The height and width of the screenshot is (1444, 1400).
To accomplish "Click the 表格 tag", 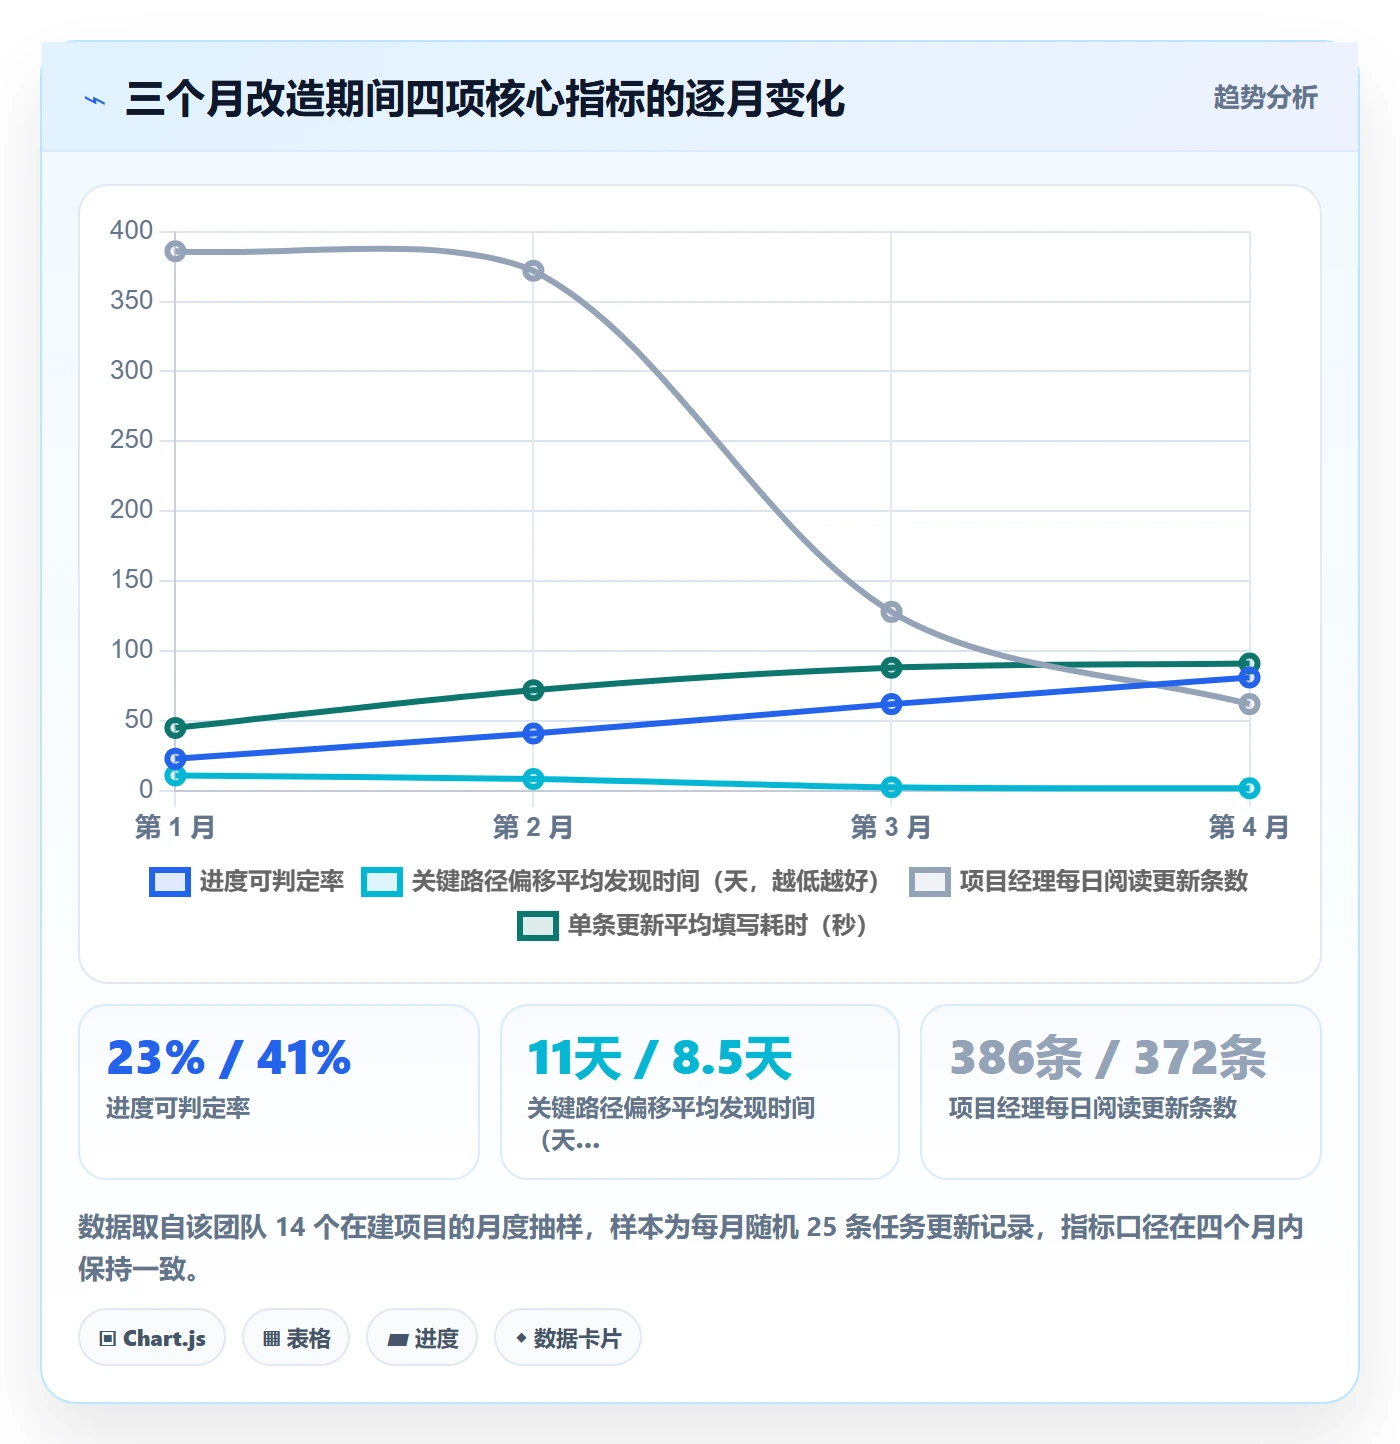I will tap(296, 1338).
